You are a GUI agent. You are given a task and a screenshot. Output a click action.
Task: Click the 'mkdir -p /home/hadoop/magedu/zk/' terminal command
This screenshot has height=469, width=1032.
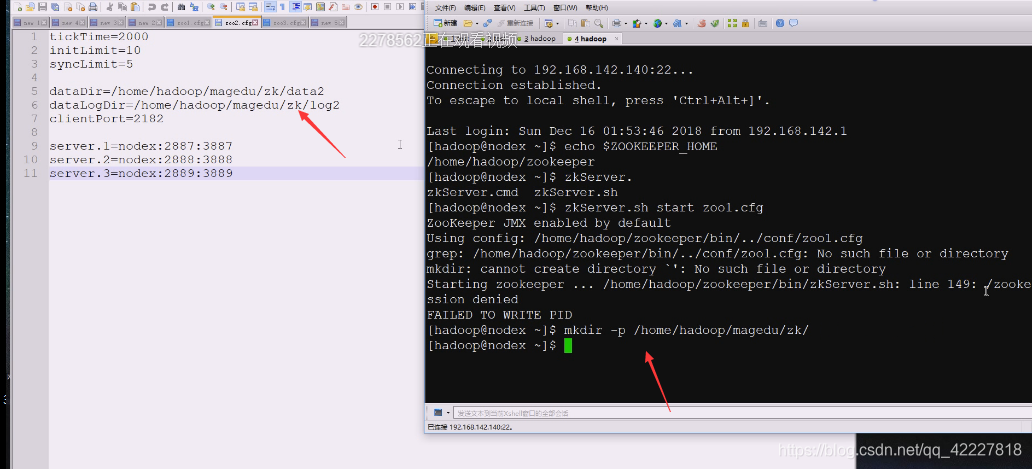[686, 330]
